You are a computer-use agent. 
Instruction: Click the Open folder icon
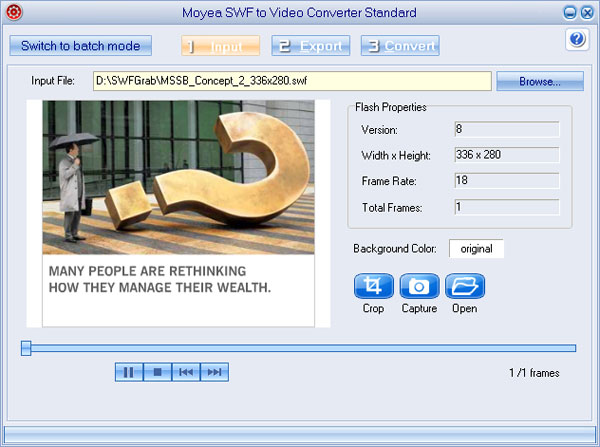pos(465,286)
